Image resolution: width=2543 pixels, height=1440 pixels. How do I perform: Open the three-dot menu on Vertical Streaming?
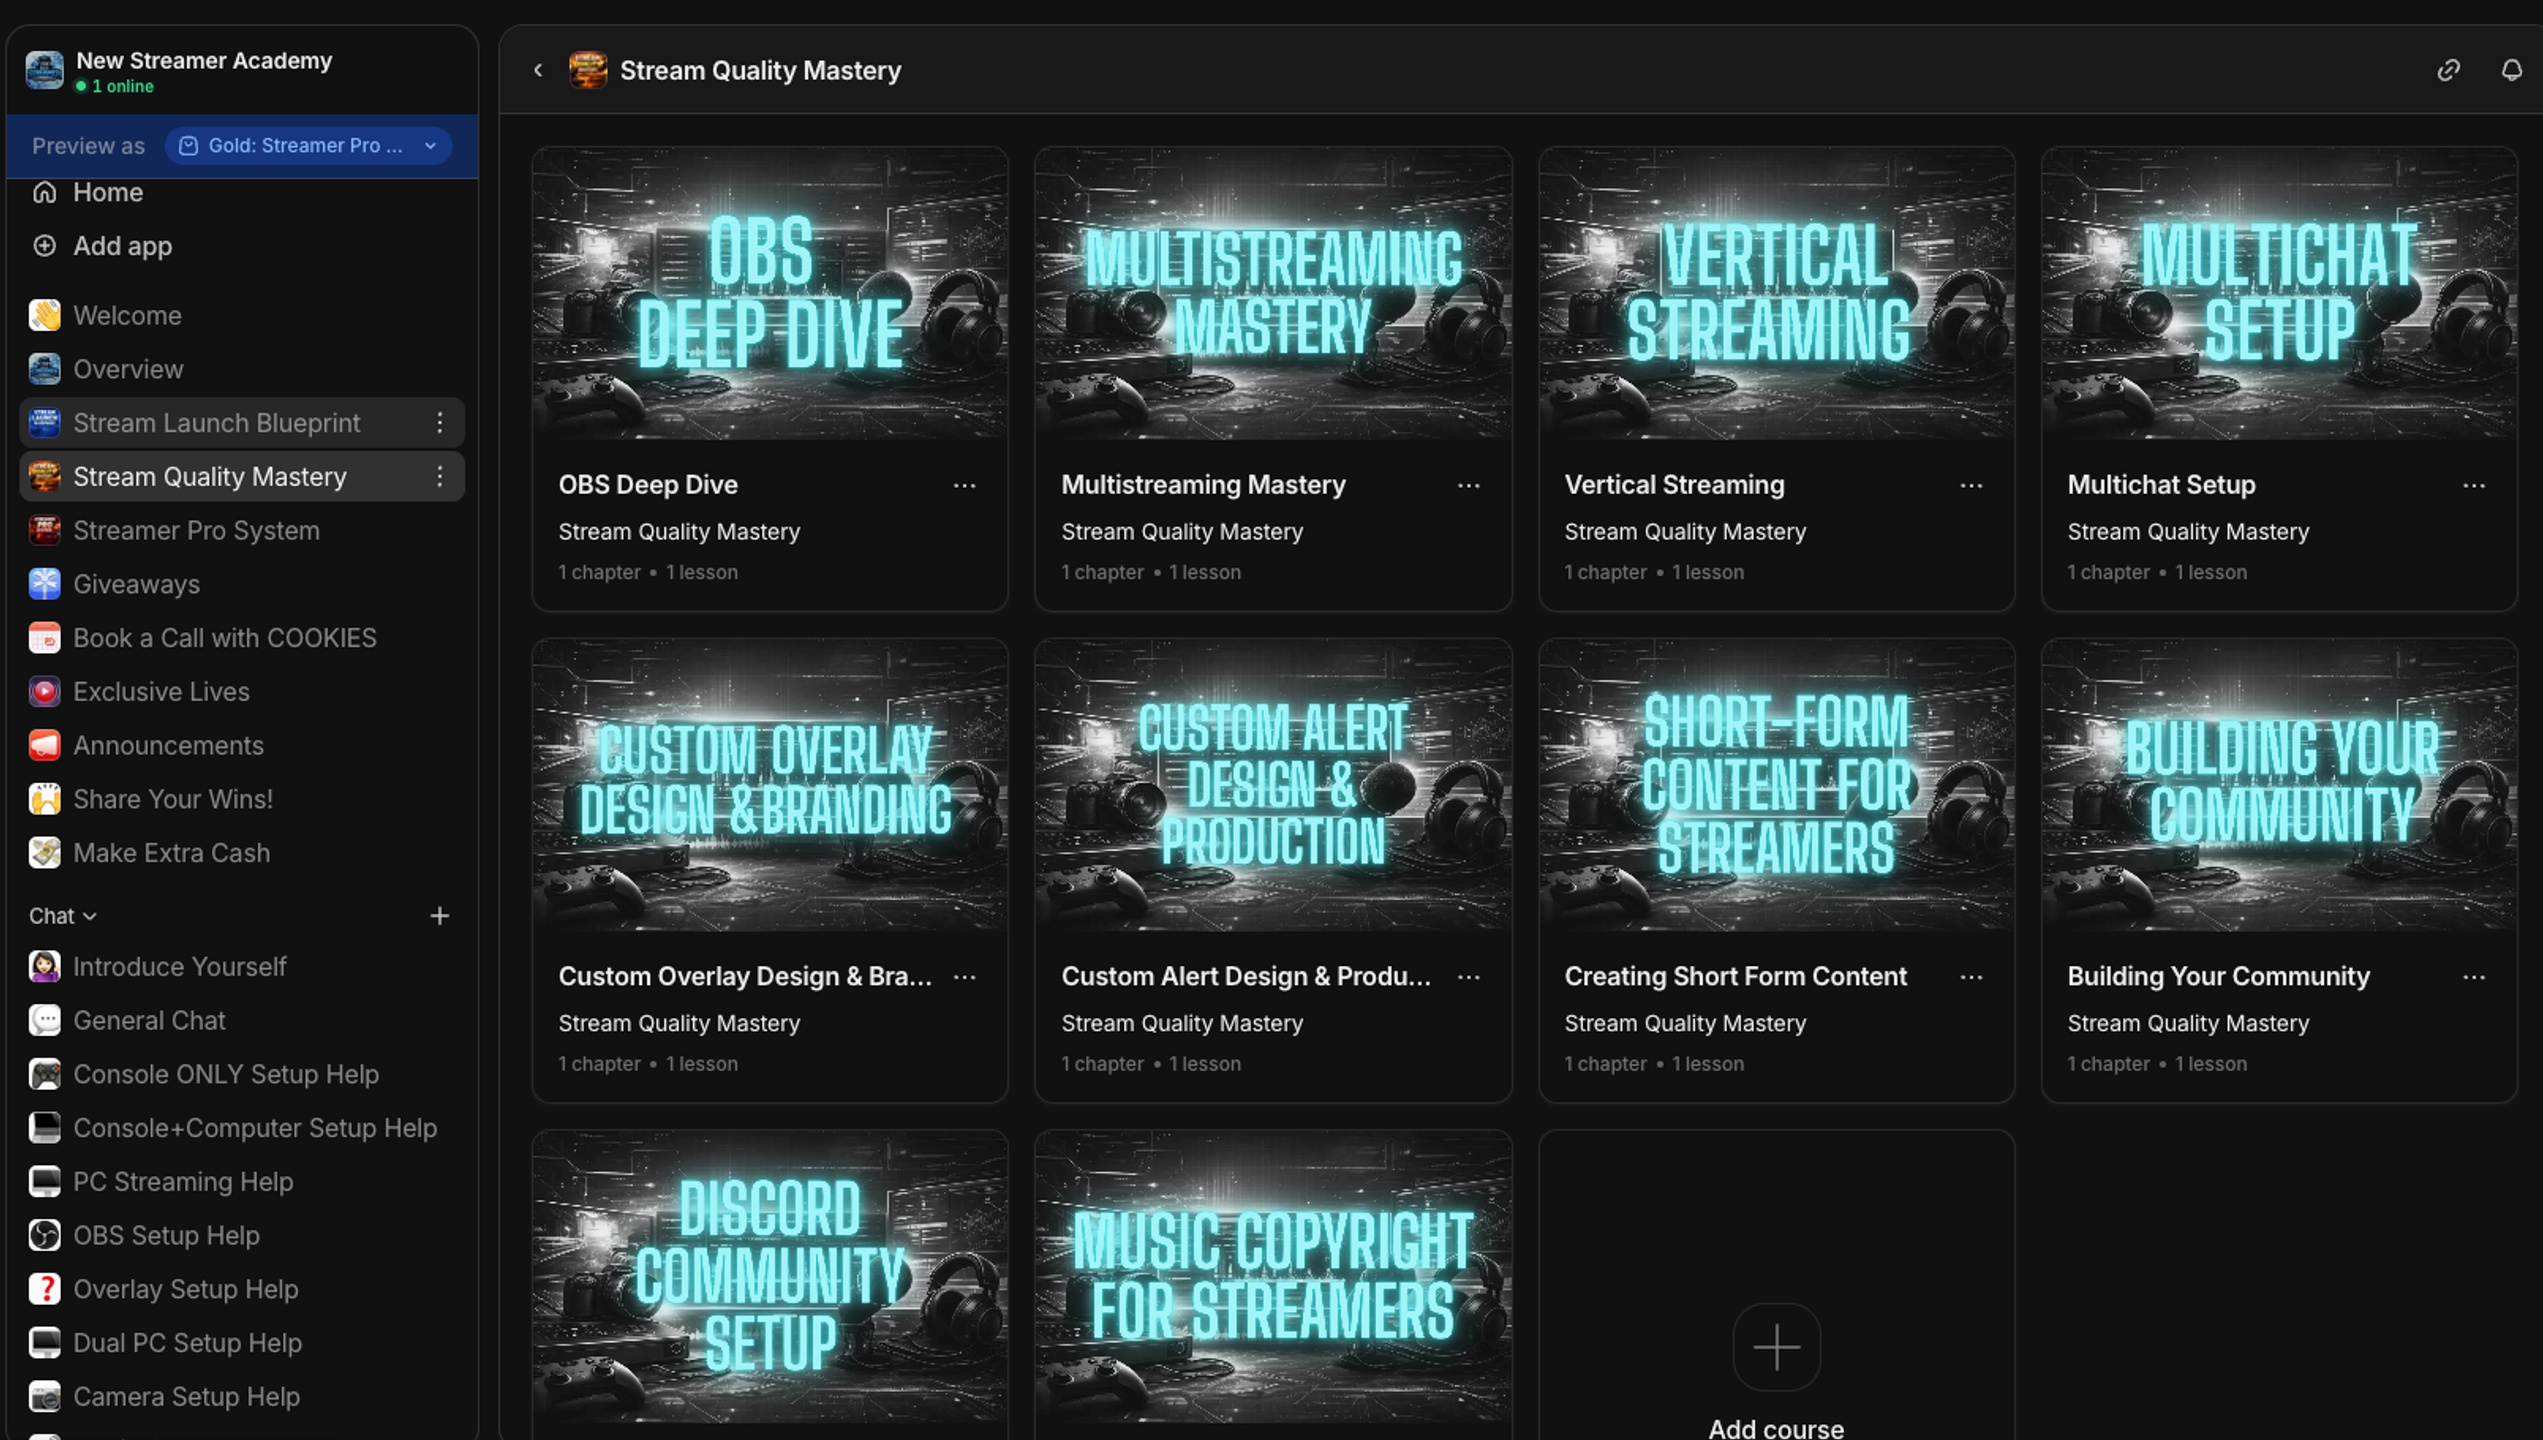(1971, 486)
